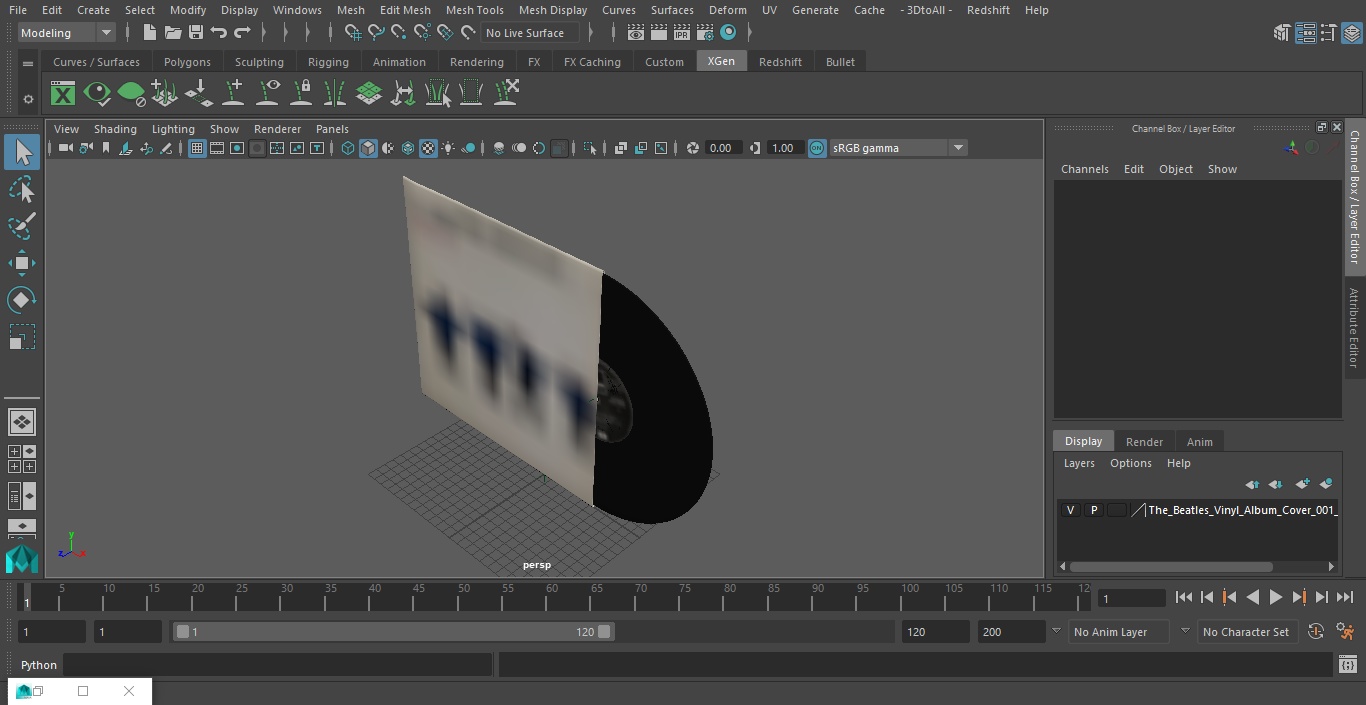Choose the Paint selection tool

(22, 226)
